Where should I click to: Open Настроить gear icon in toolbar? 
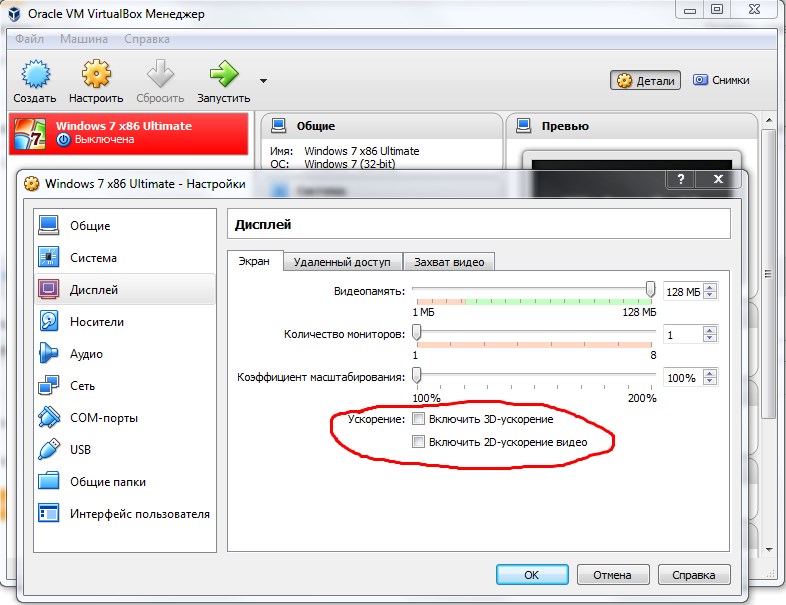(96, 74)
